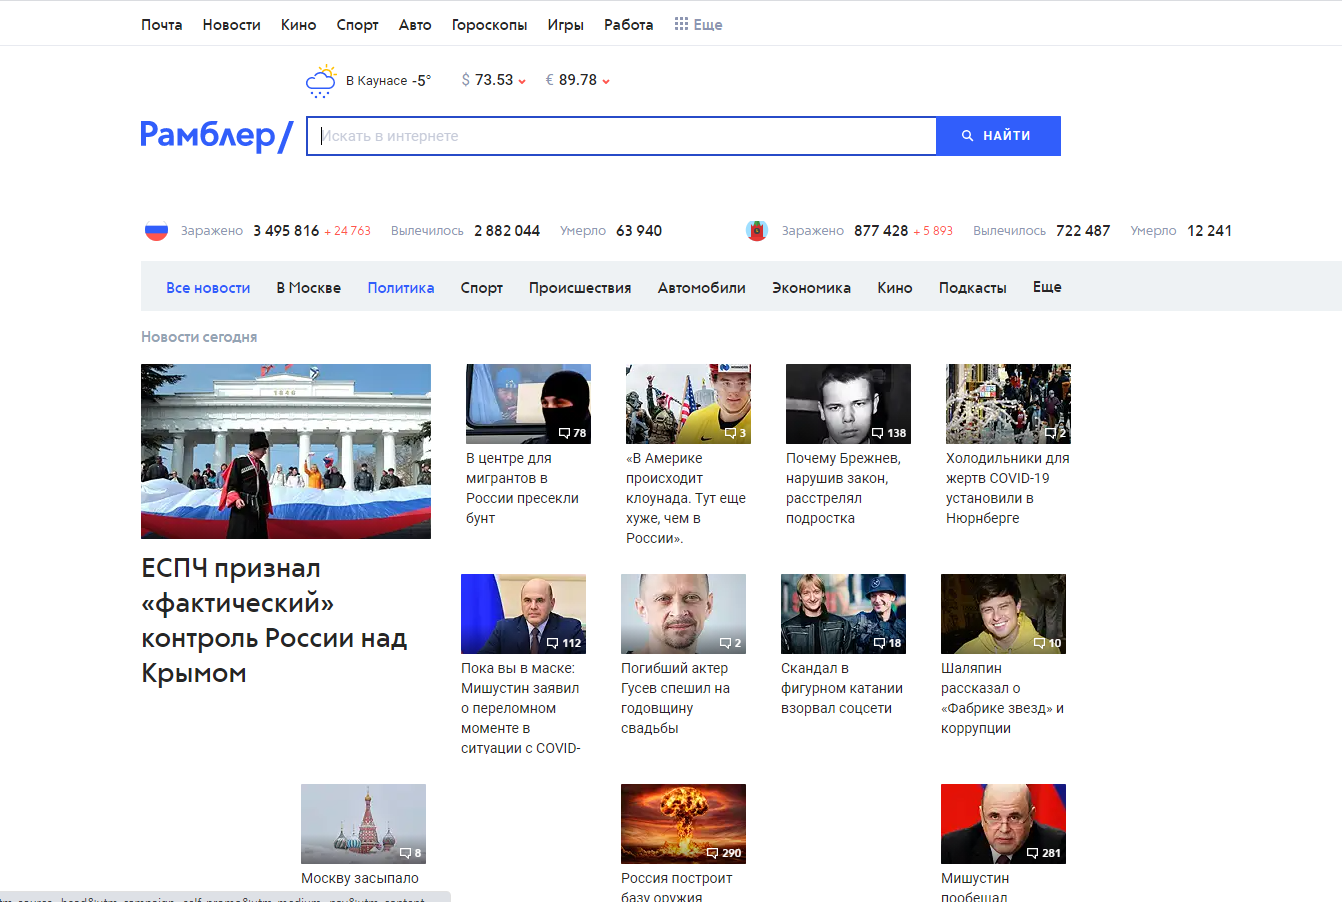Open Авто in the top menu
1342x902 pixels.
(415, 25)
